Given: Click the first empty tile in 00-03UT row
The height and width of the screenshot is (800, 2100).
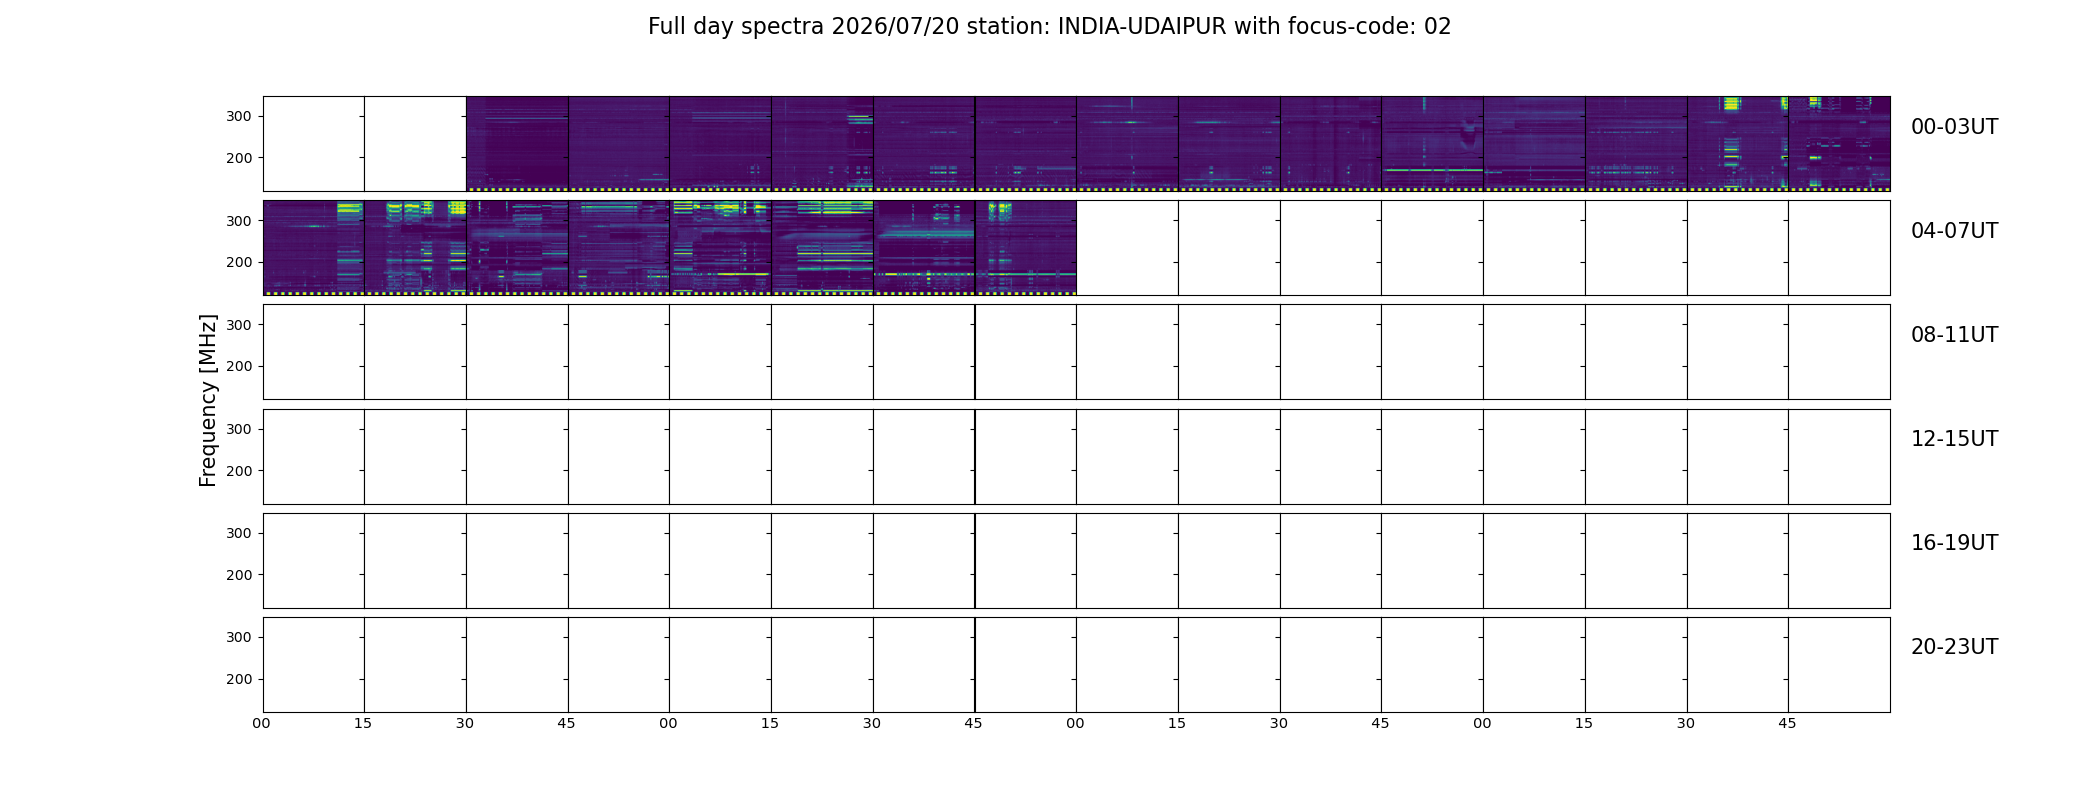Looking at the screenshot, I should click(x=314, y=144).
